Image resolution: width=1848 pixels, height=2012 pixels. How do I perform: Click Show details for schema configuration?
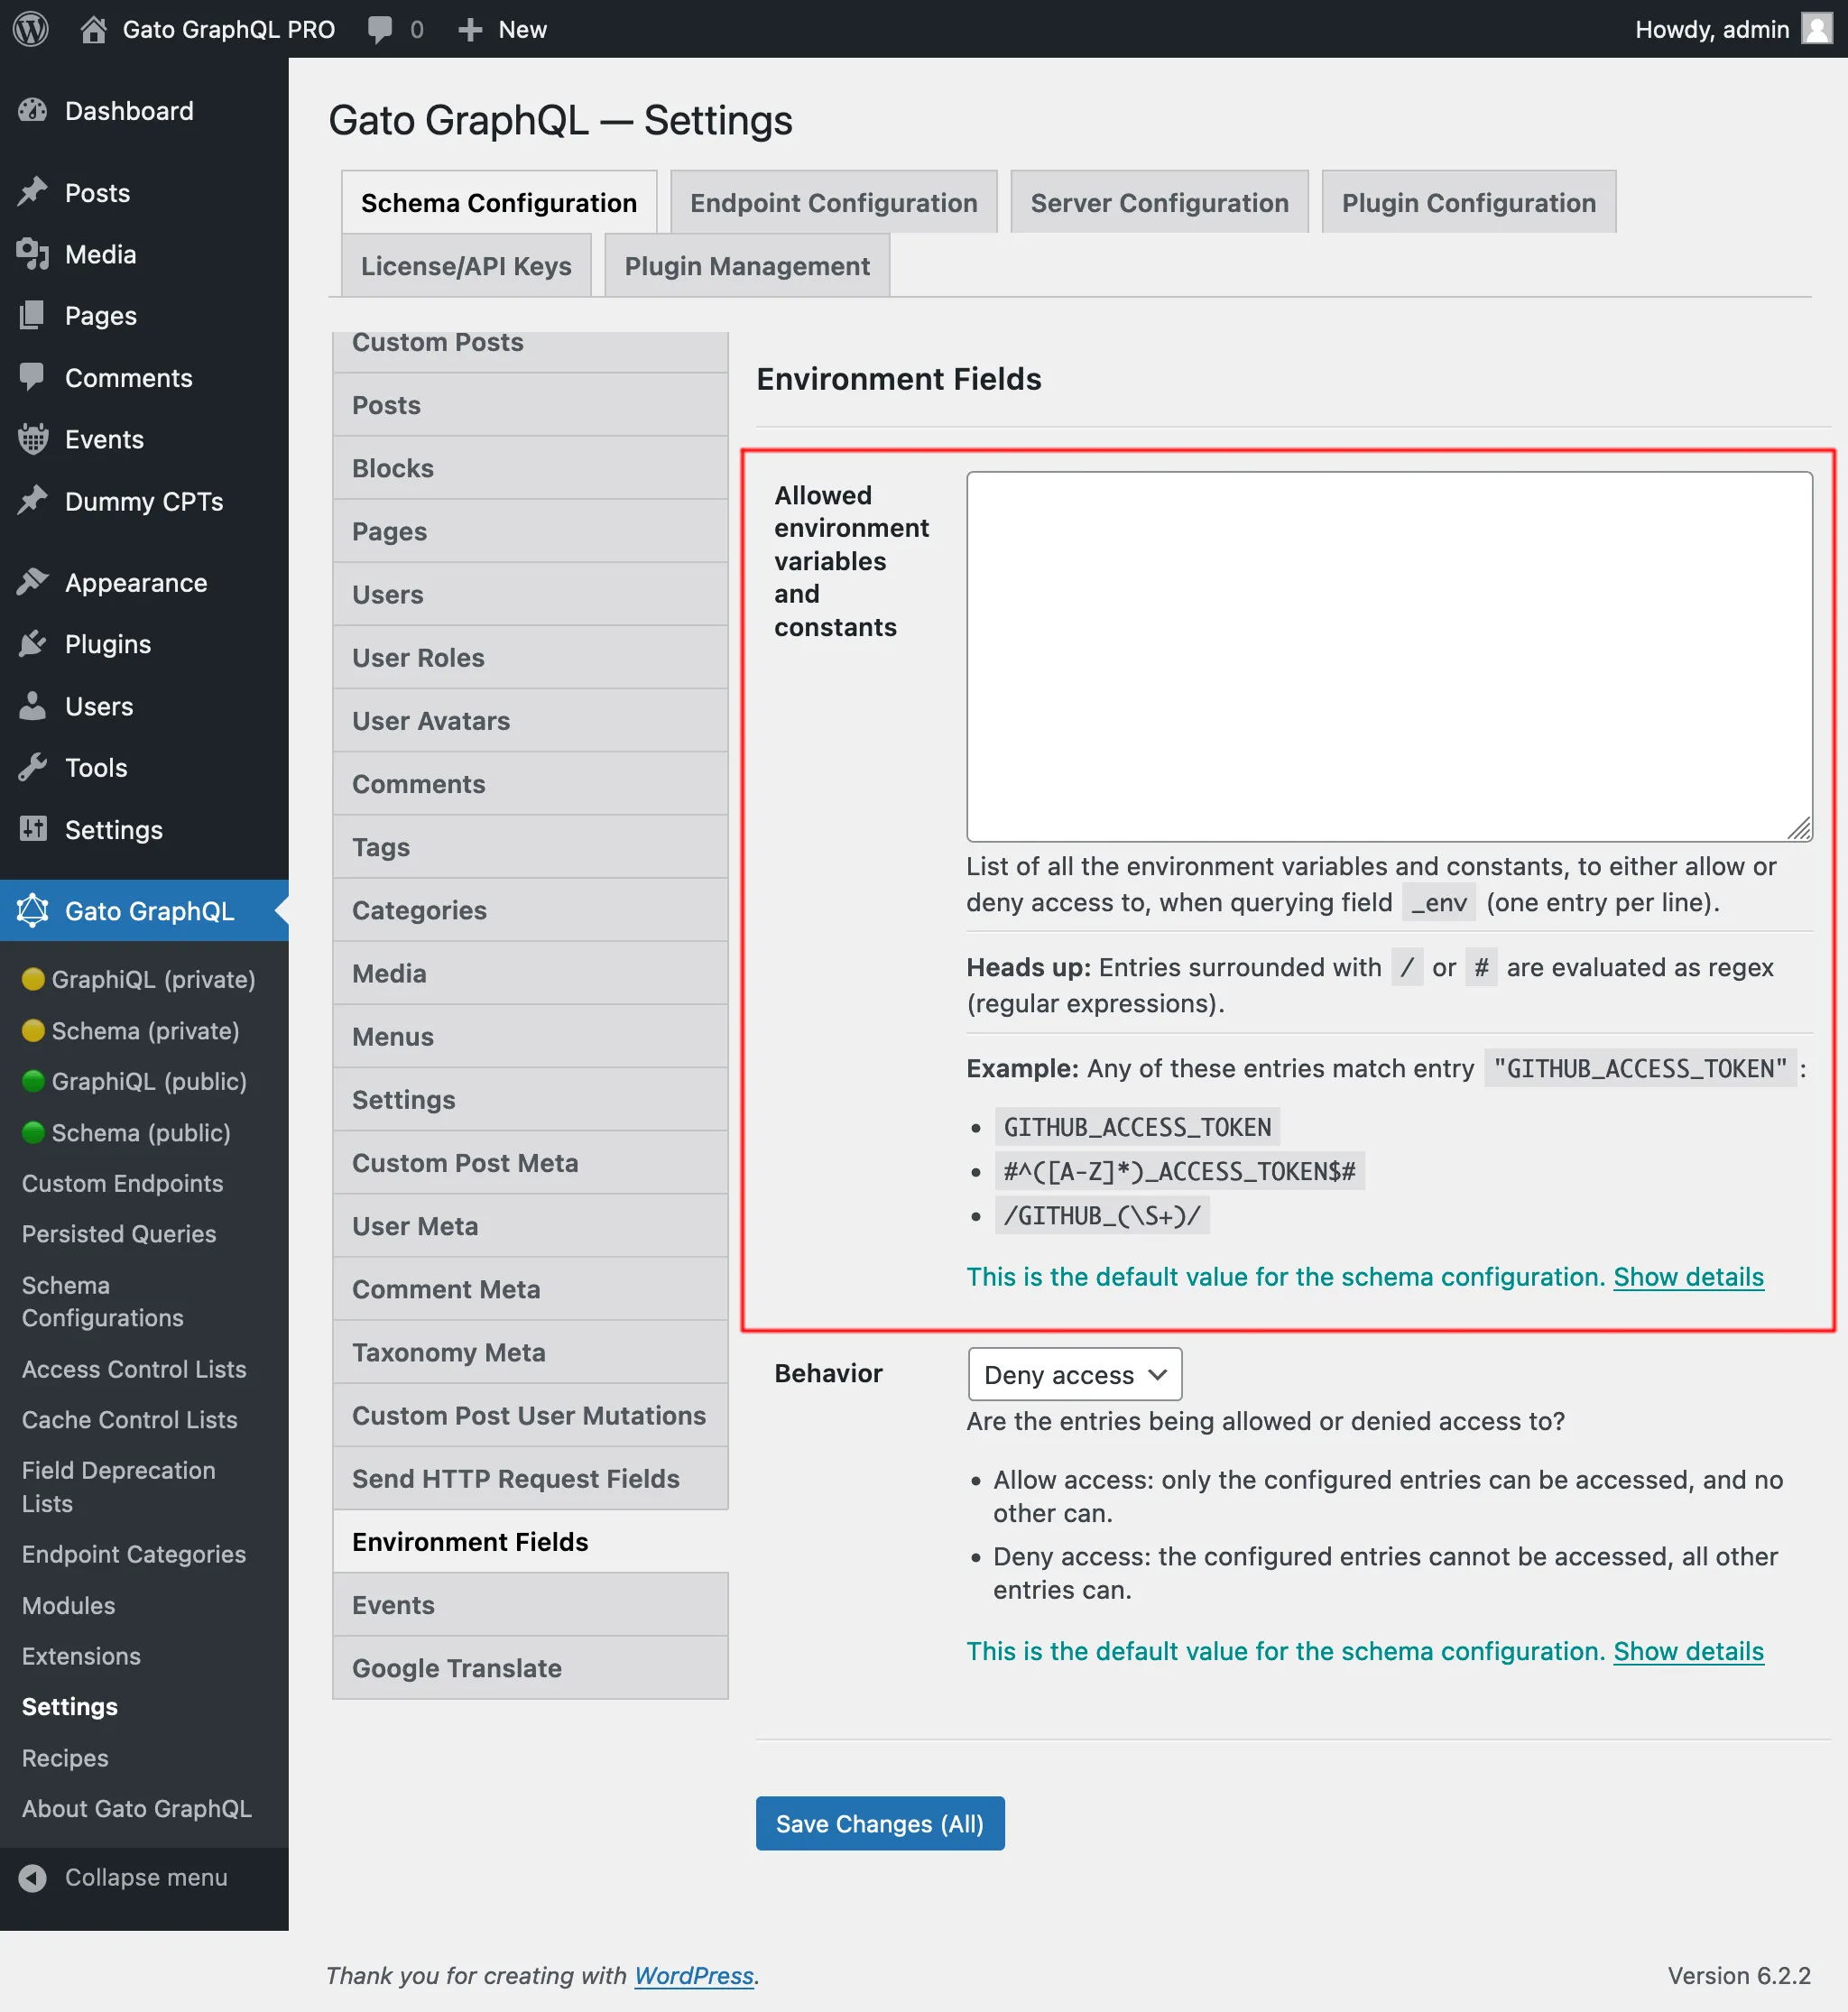(x=1688, y=1276)
